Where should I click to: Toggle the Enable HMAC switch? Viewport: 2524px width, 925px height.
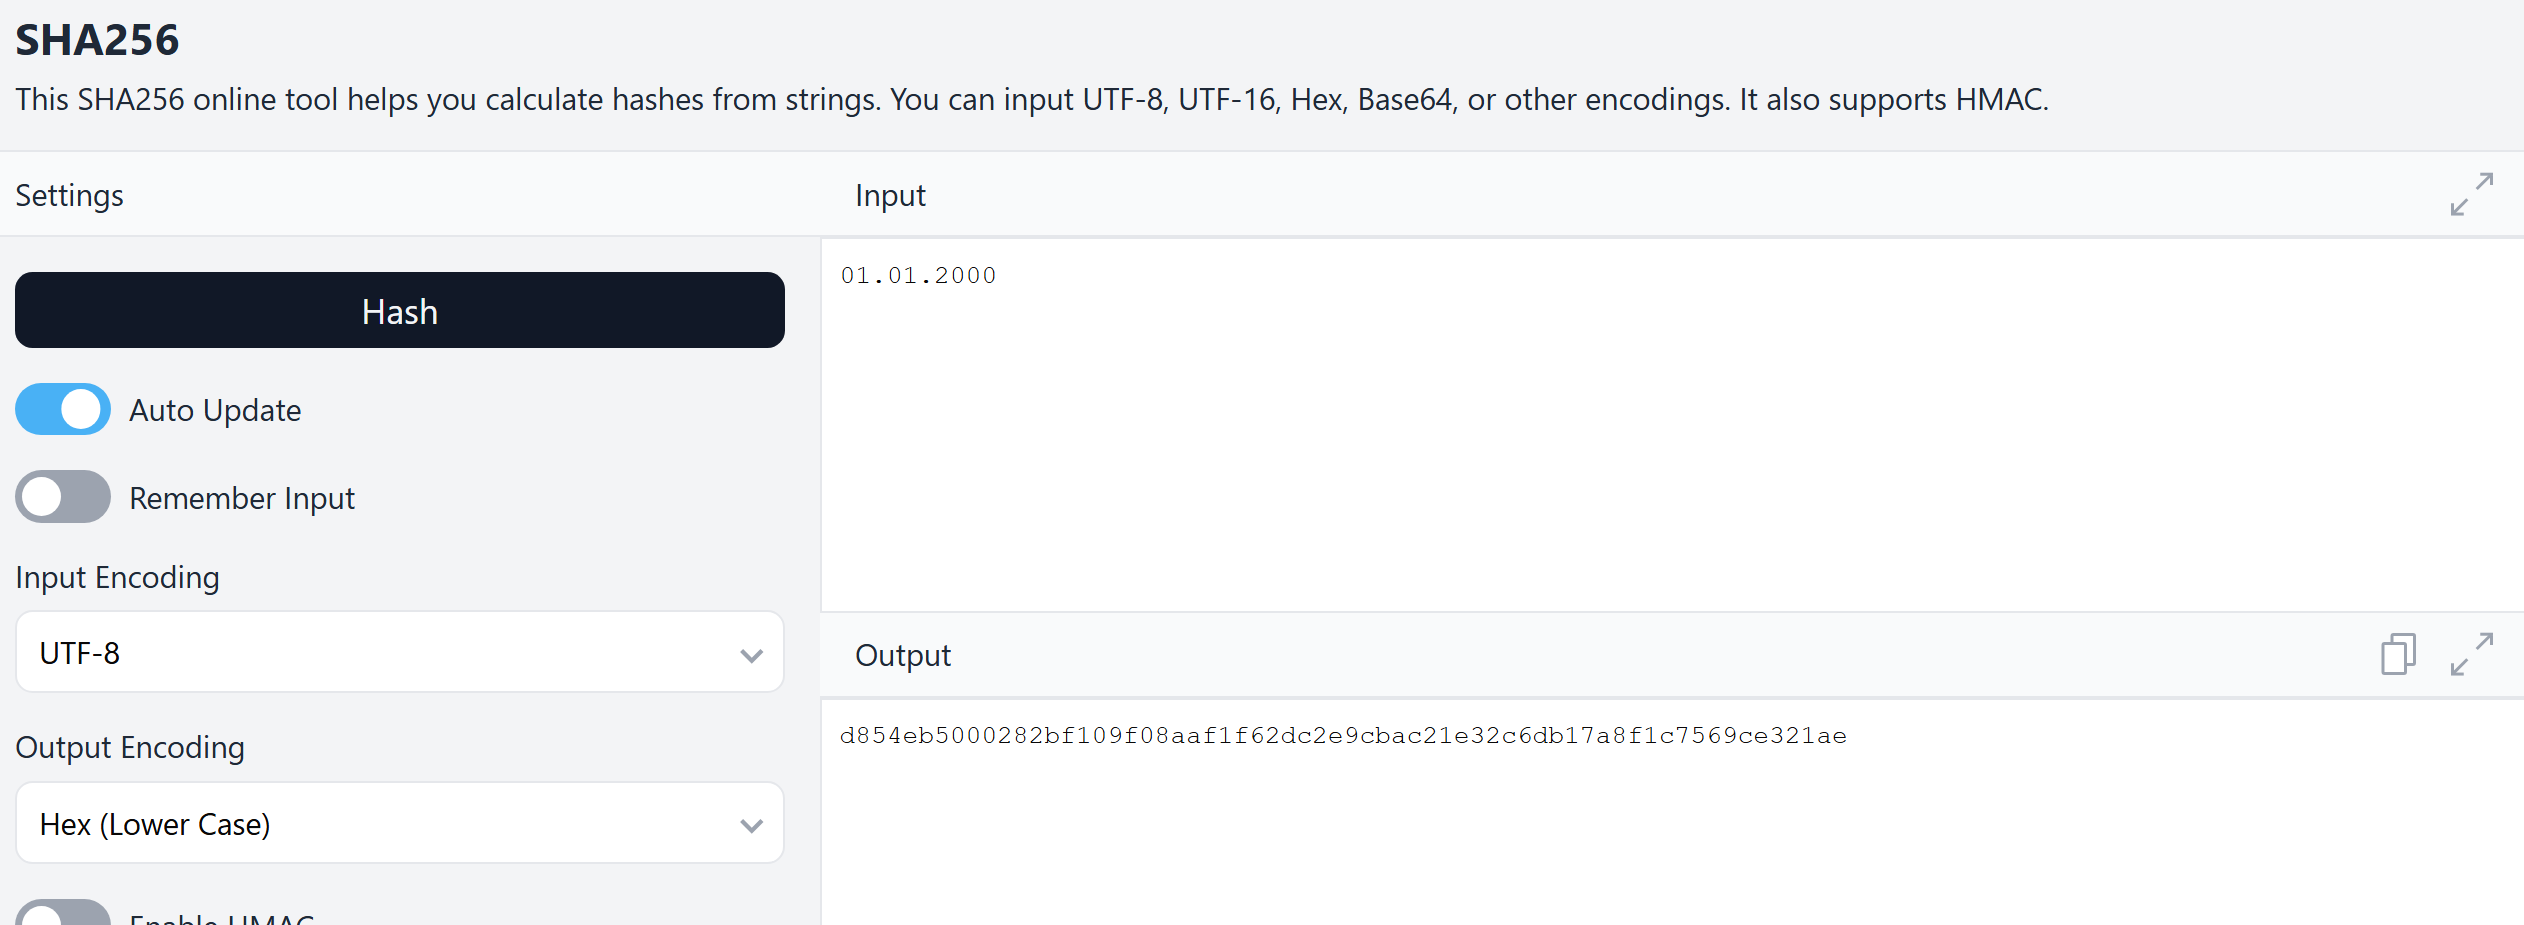tap(63, 914)
